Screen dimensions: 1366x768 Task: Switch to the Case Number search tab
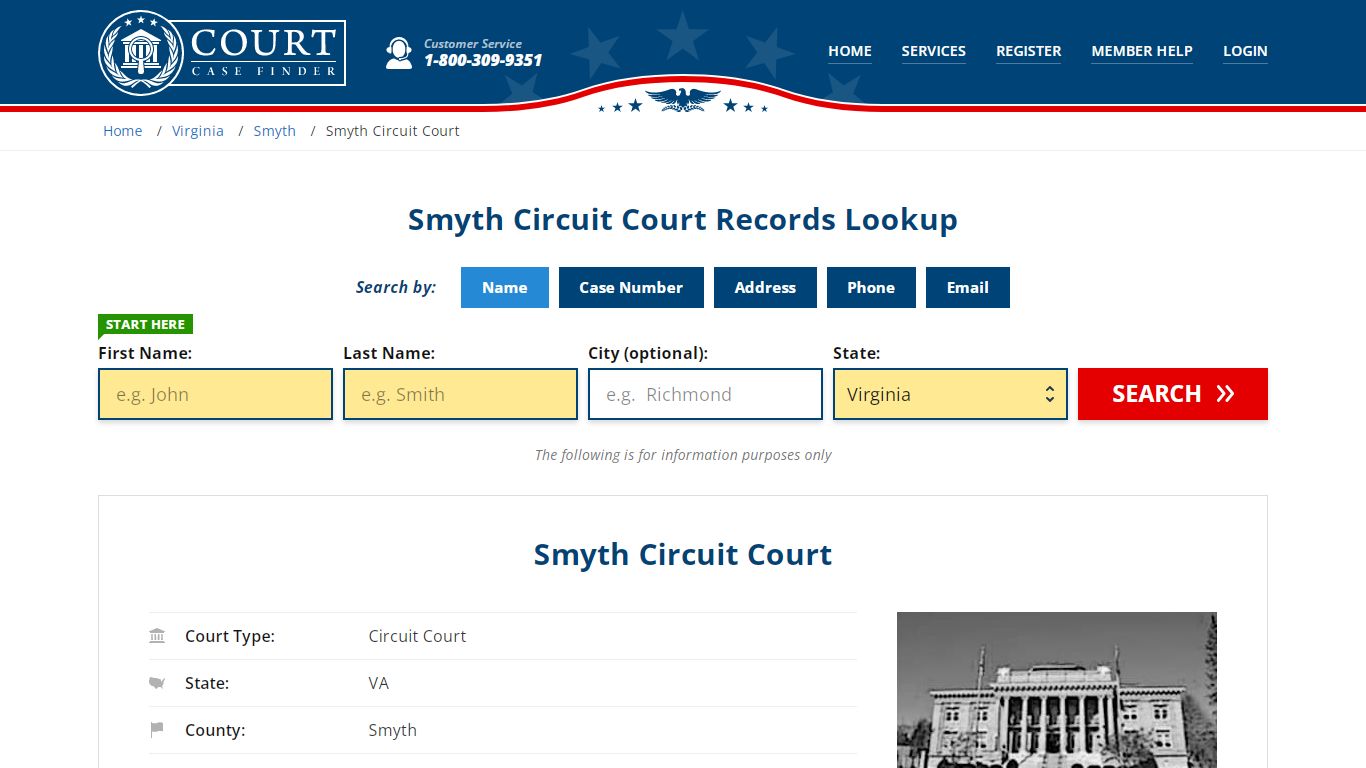(631, 287)
